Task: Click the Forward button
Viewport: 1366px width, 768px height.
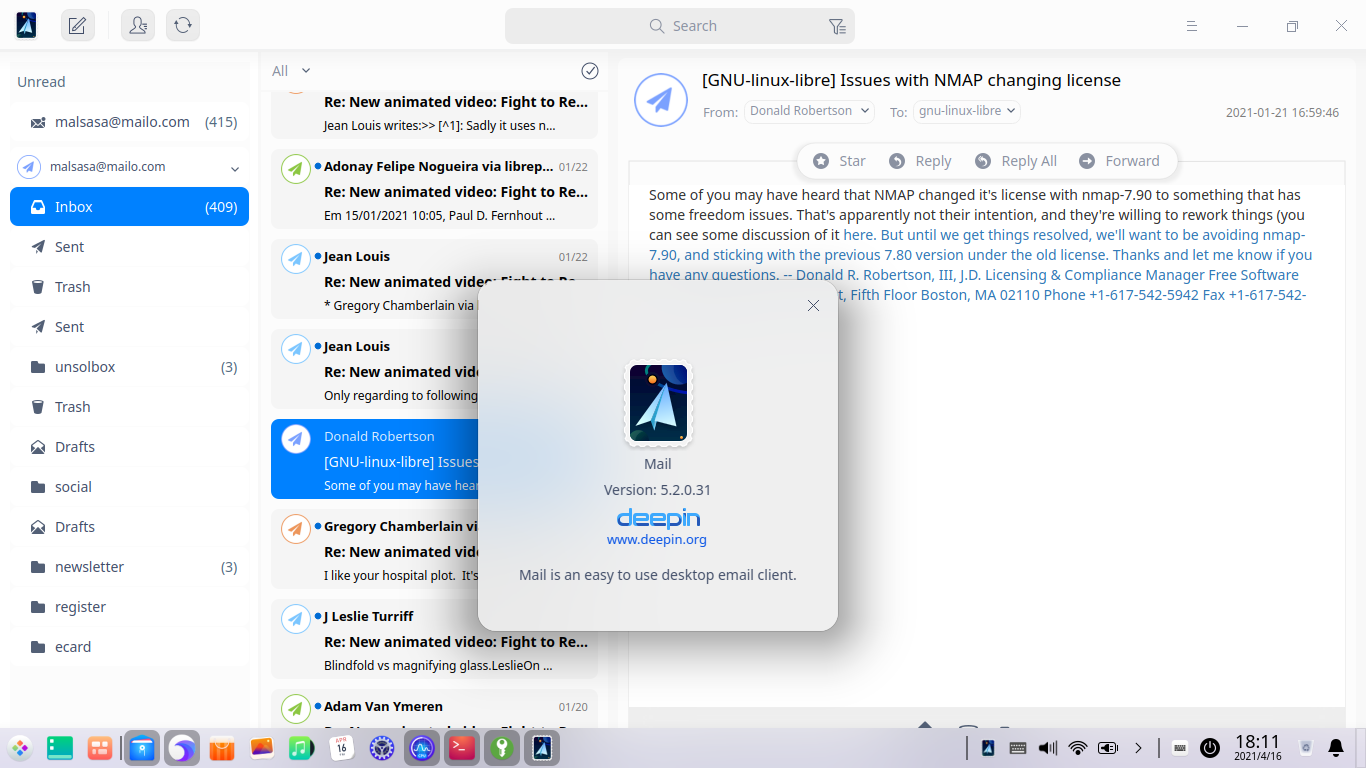Action: coord(1119,161)
